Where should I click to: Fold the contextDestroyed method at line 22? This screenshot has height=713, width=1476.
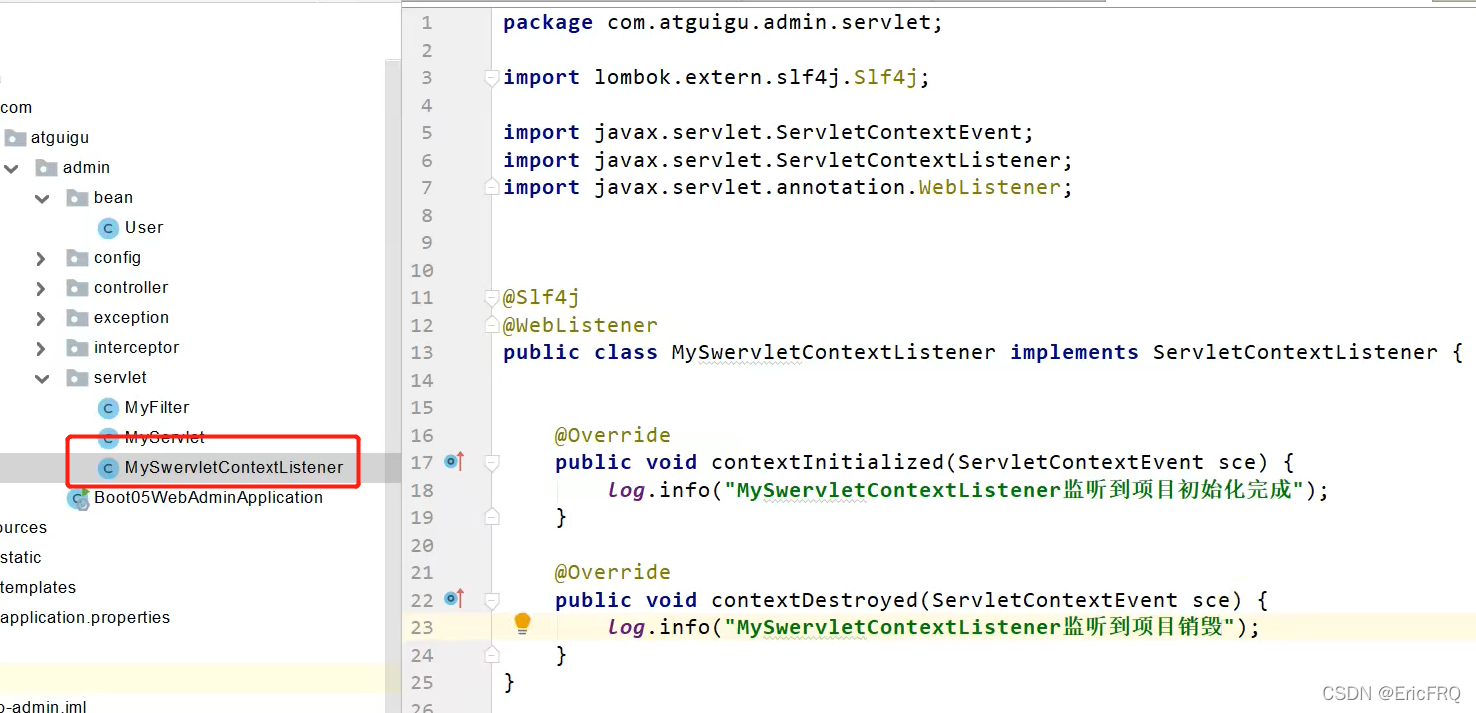tap(491, 600)
